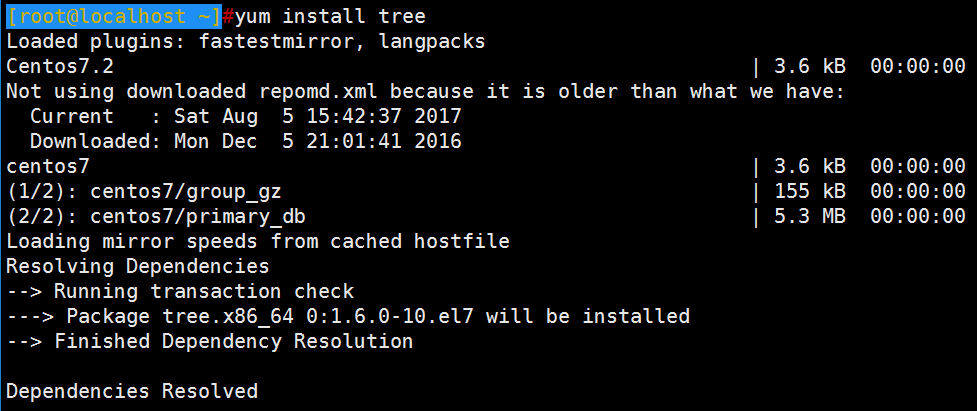Click "--> Finished Dependency Resolution" line
Viewport: 977px width, 411px height.
tap(209, 341)
